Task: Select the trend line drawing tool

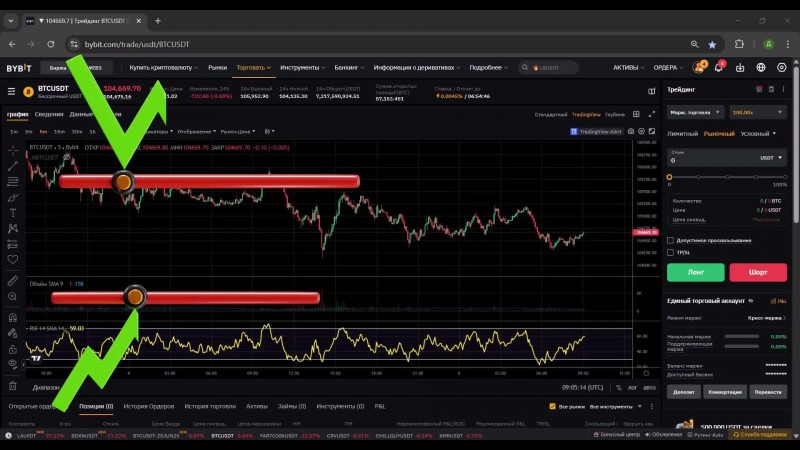Action: coord(13,166)
